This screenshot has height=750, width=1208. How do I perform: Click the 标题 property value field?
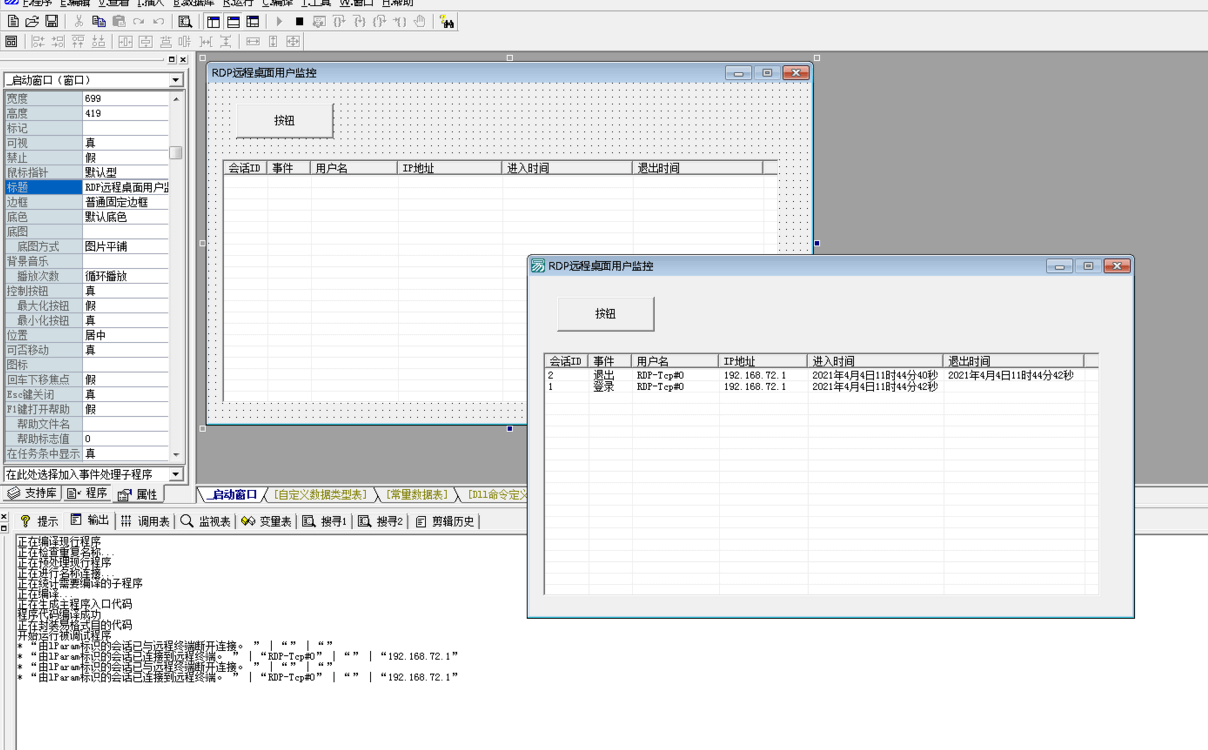126,187
